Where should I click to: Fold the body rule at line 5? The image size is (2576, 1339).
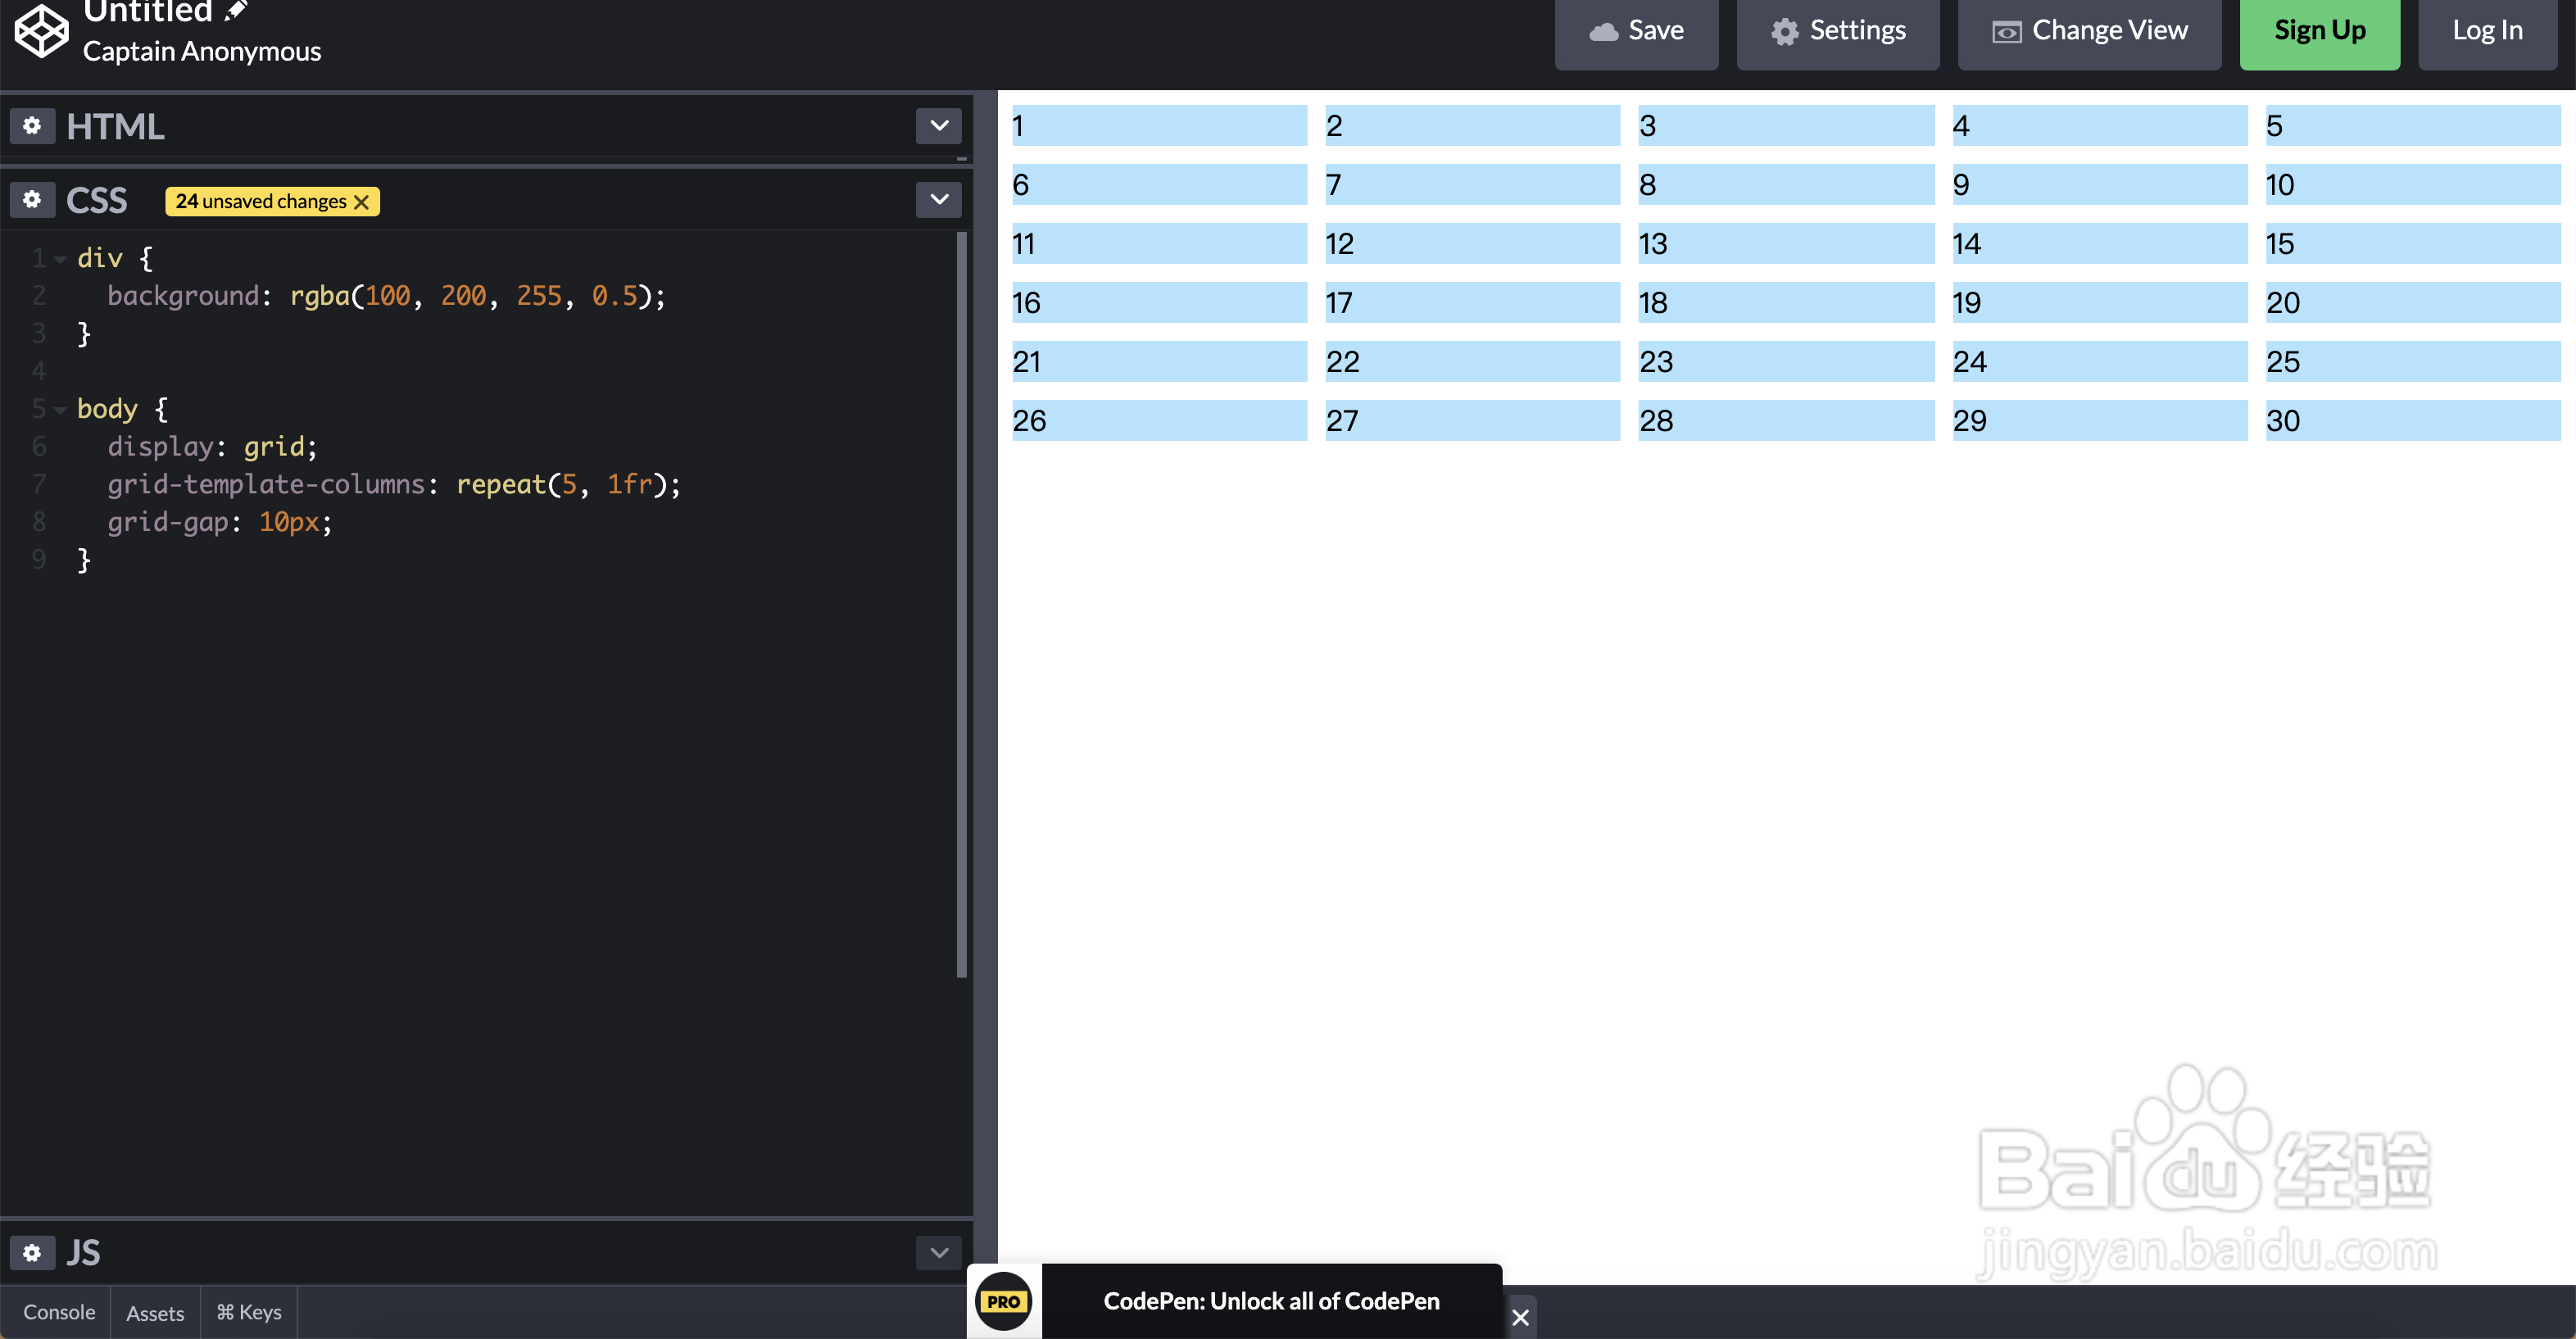point(60,410)
